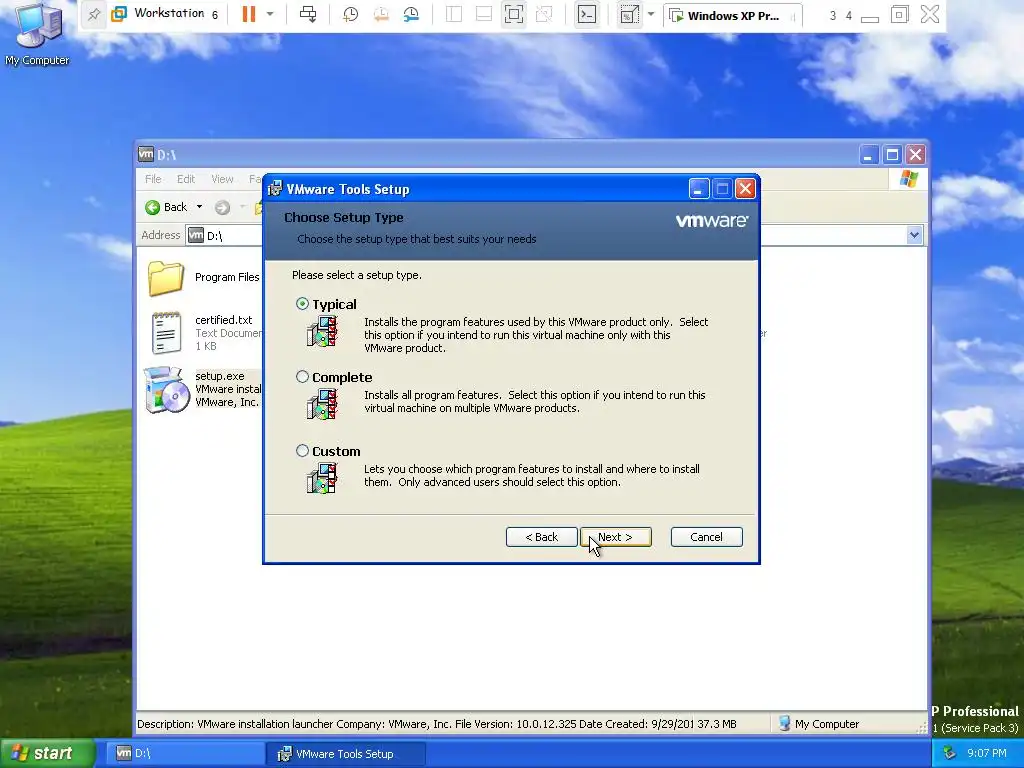
Task: Open the console view icon
Action: click(x=587, y=14)
